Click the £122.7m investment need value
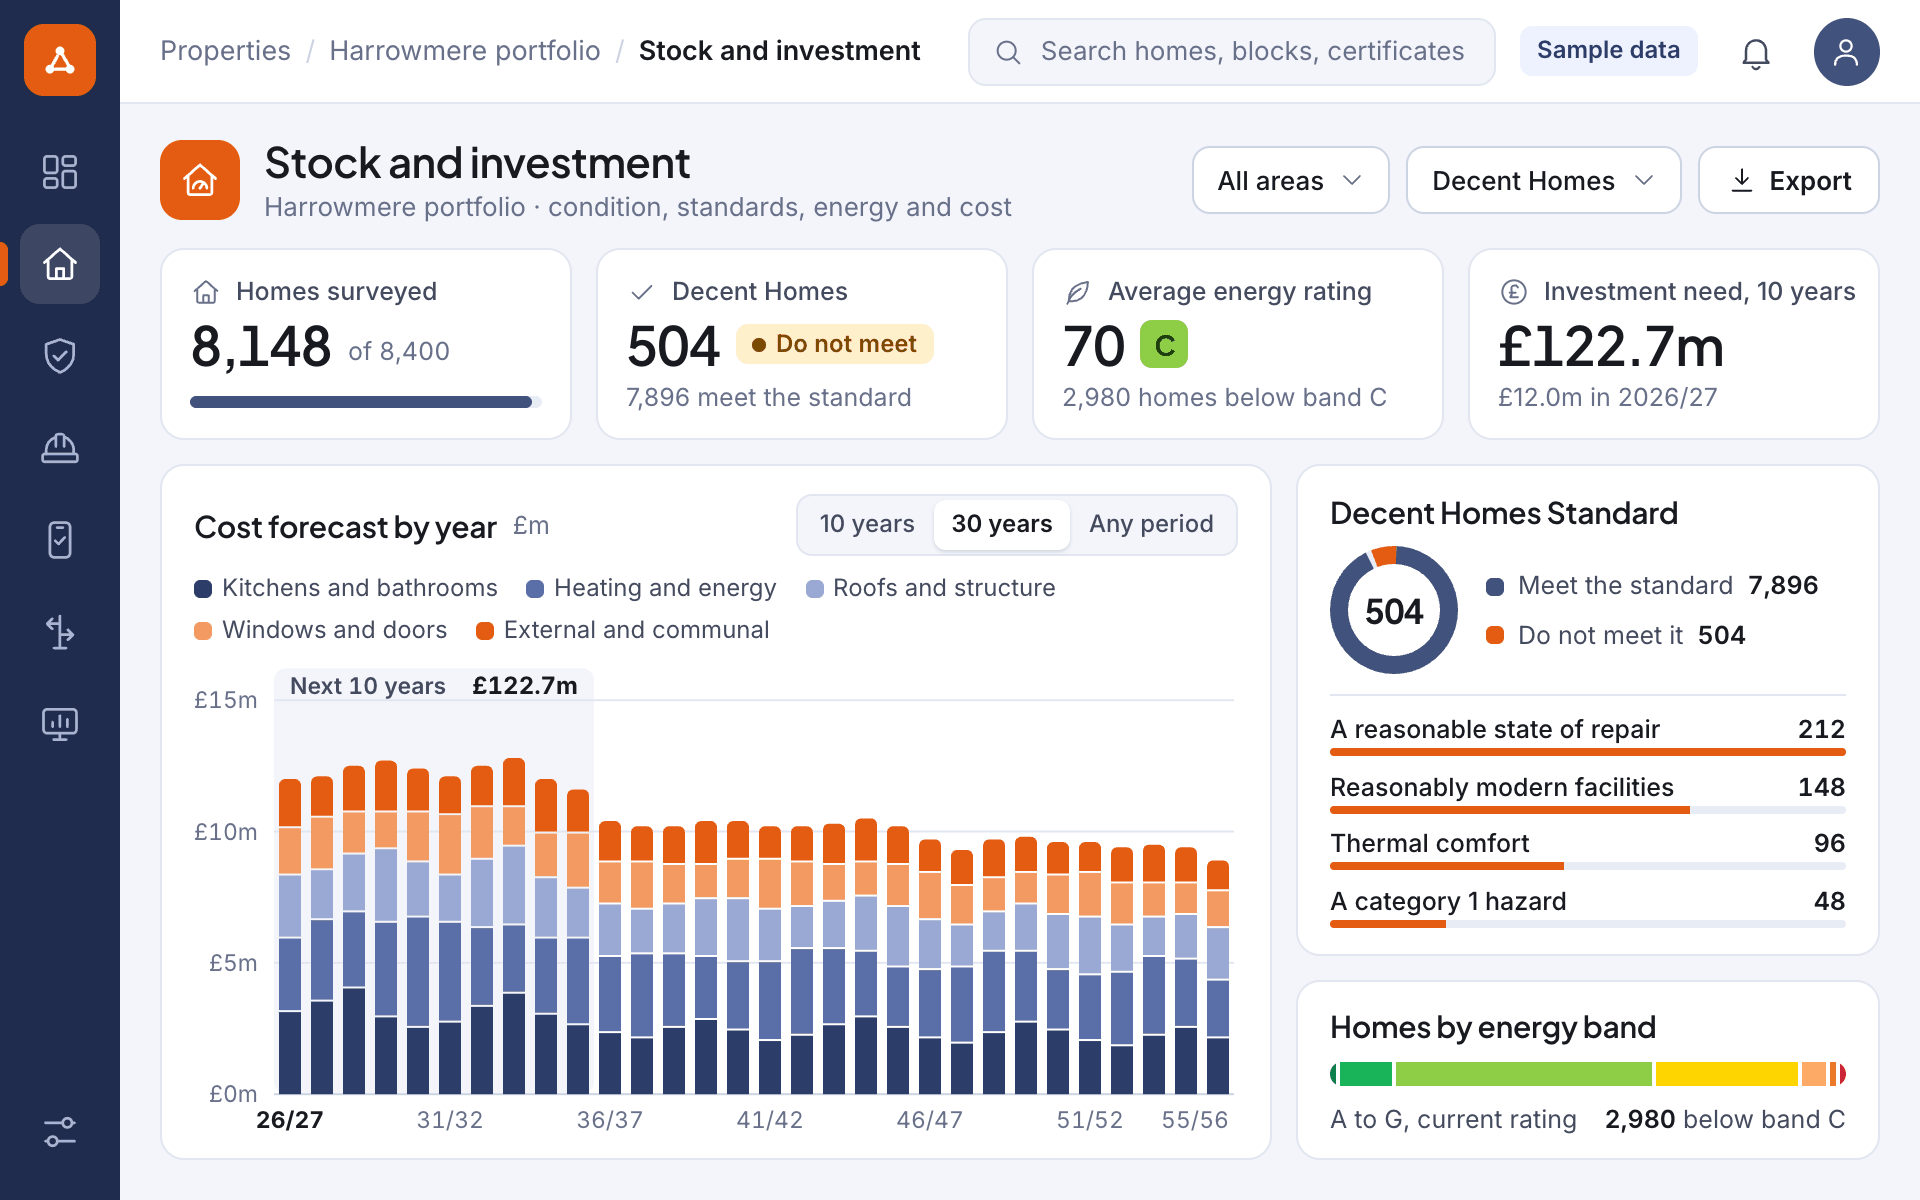The width and height of the screenshot is (1920, 1200). click(1611, 347)
